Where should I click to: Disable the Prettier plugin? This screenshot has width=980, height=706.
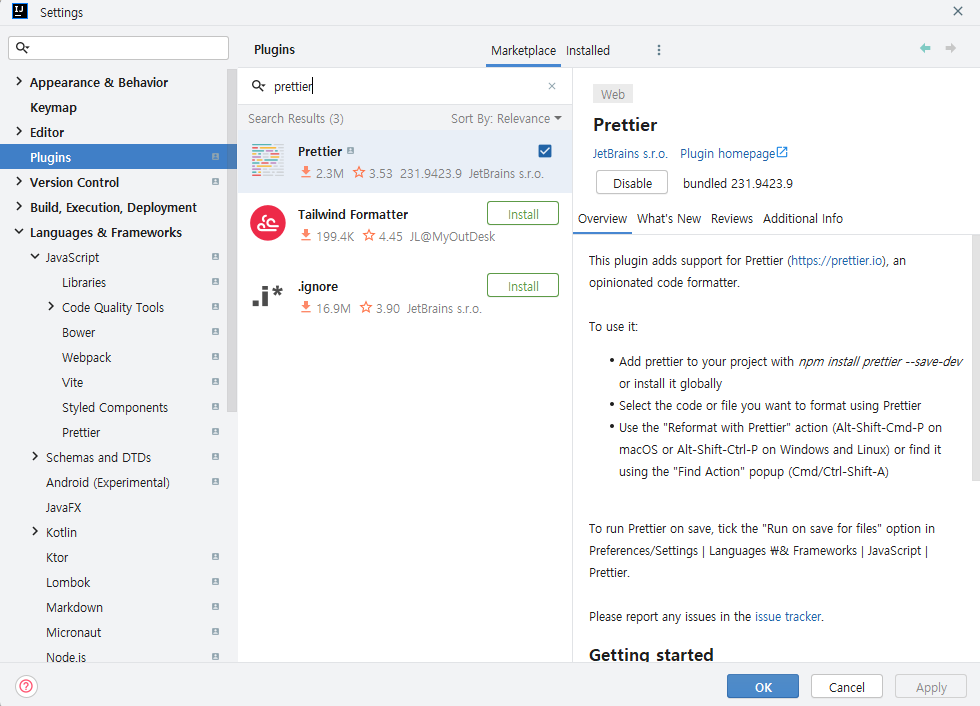632,183
